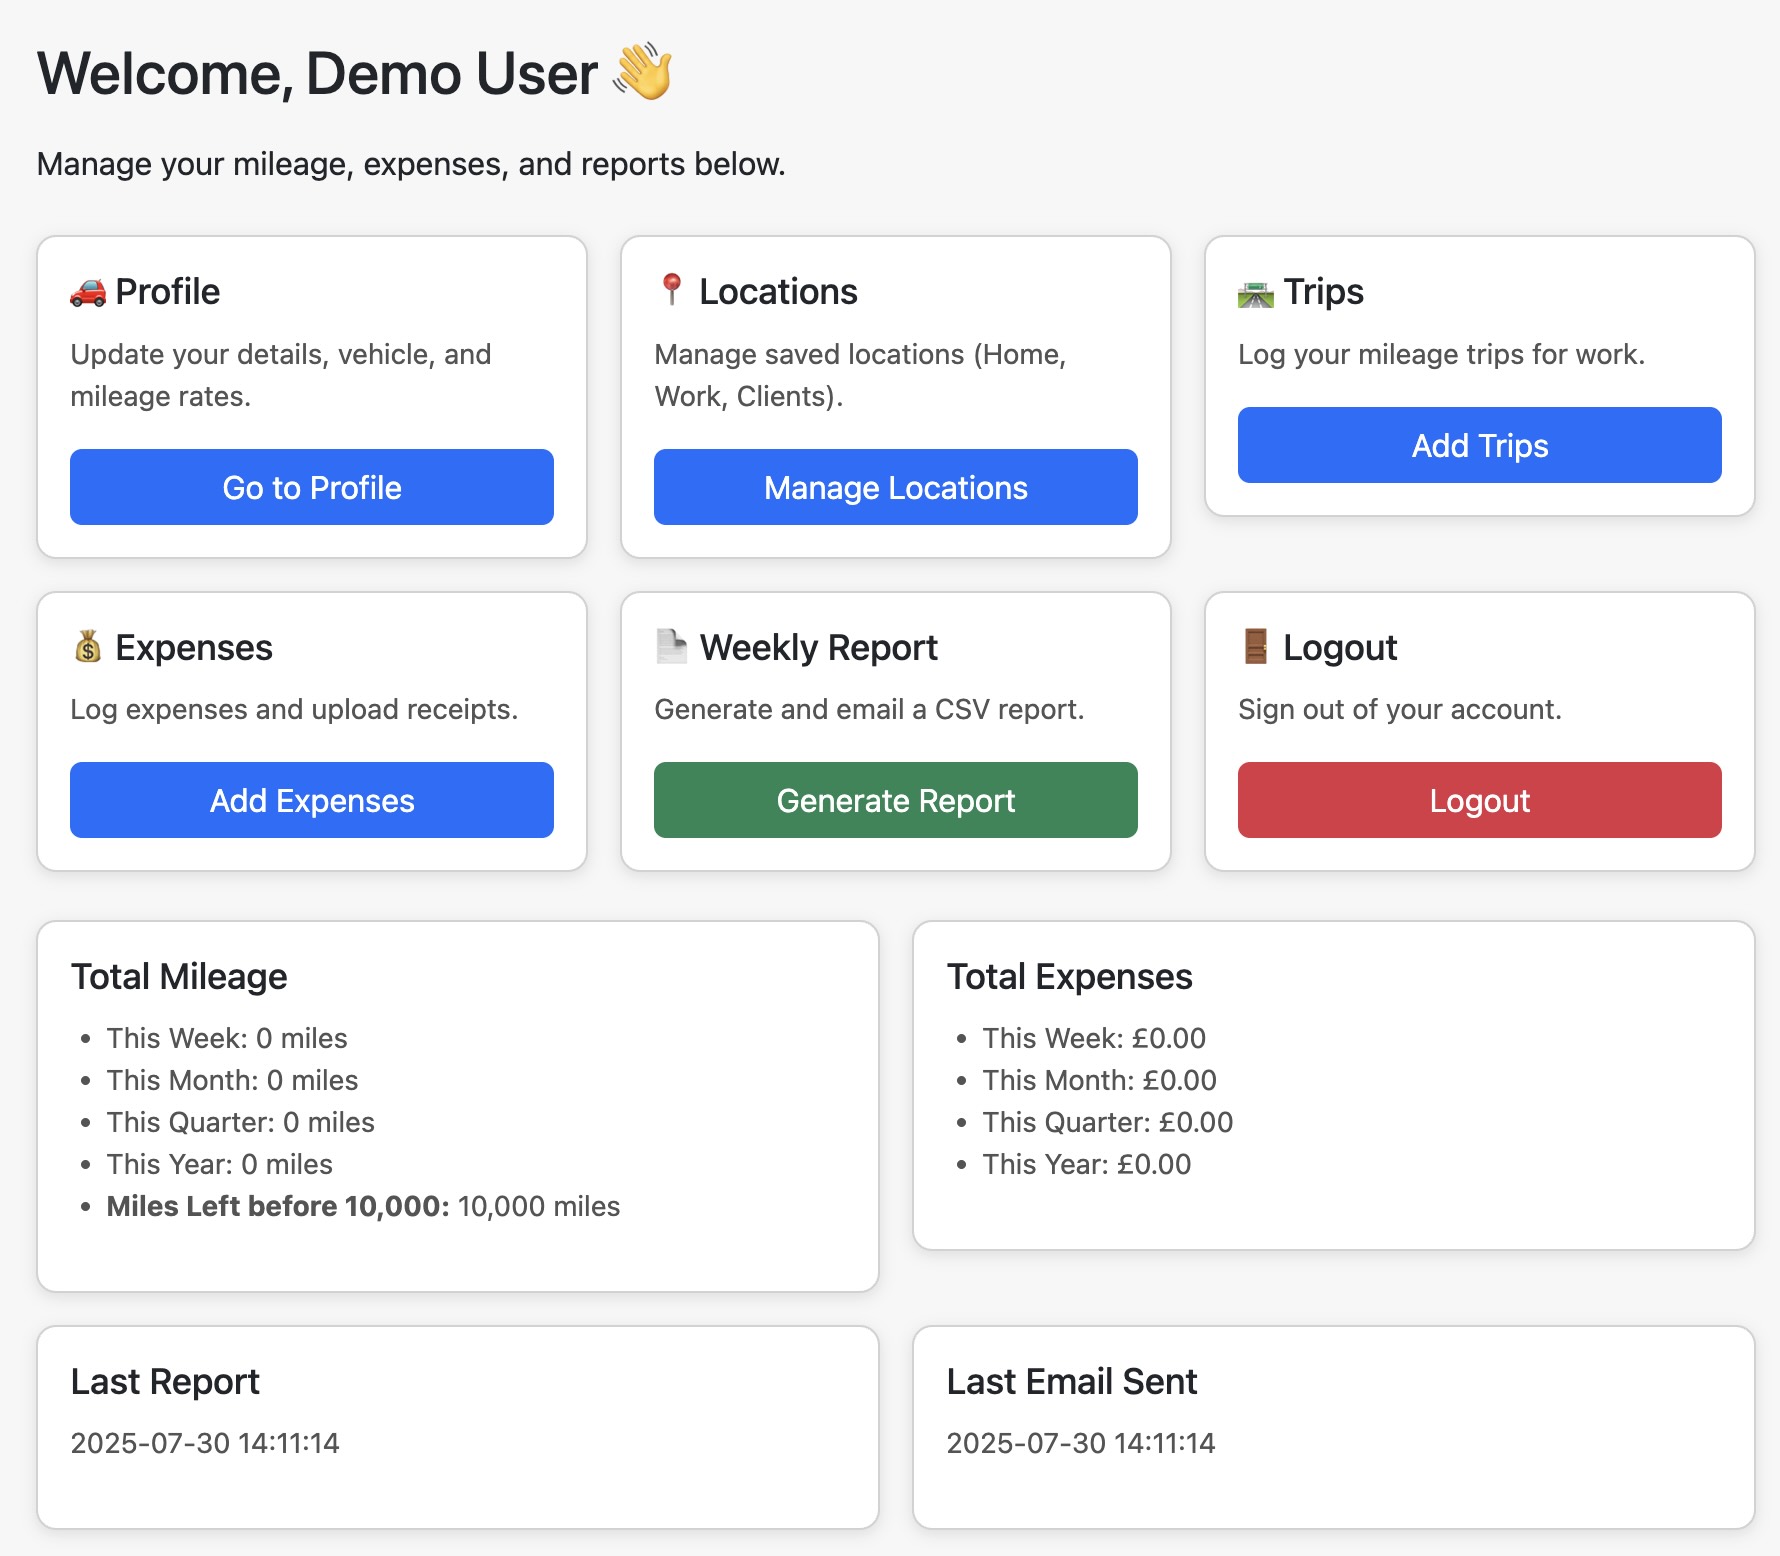1780x1556 pixels.
Task: Click 'Manage your mileage, expenses' subtitle
Action: 411,164
